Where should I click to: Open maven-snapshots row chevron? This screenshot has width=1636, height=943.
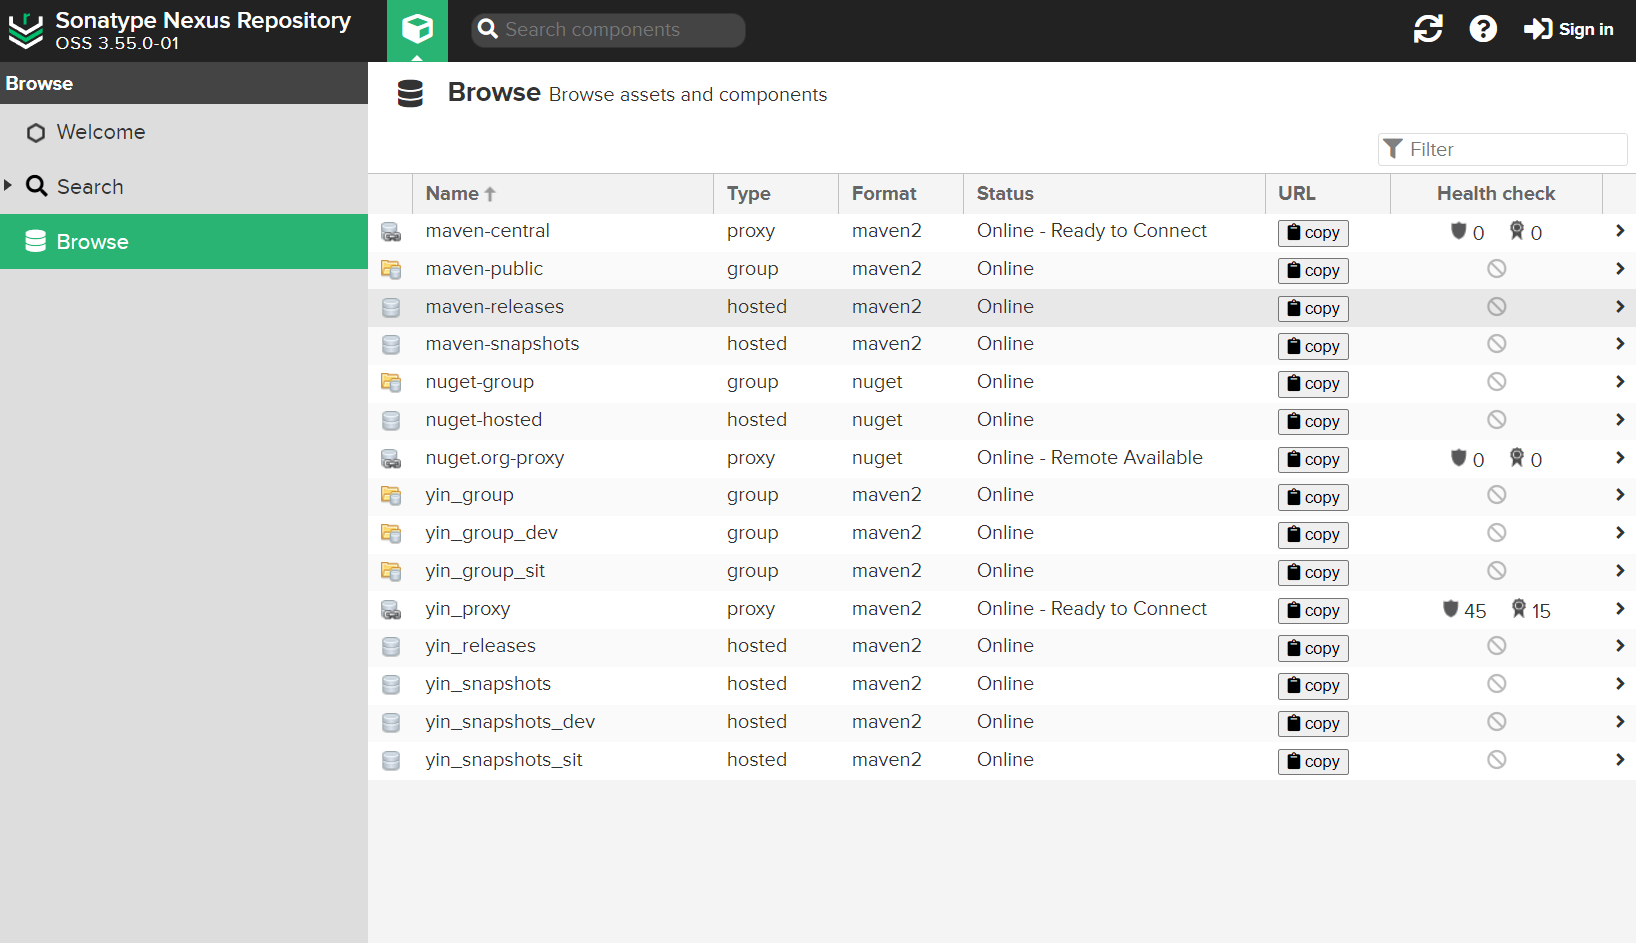pyautogui.click(x=1619, y=344)
